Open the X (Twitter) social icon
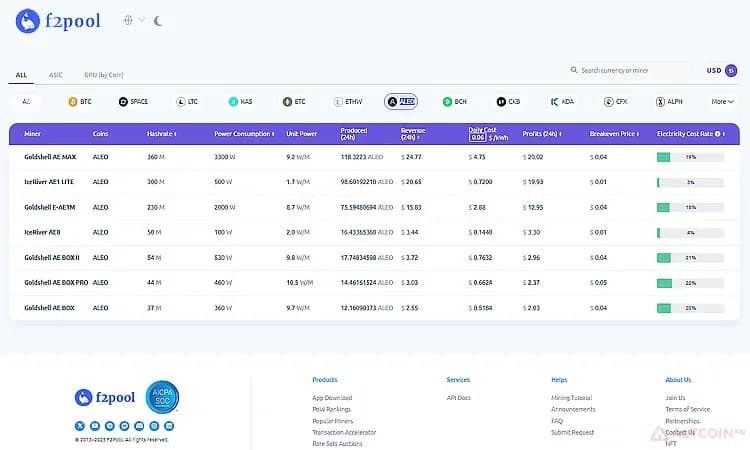This screenshot has width=750, height=450. point(80,426)
